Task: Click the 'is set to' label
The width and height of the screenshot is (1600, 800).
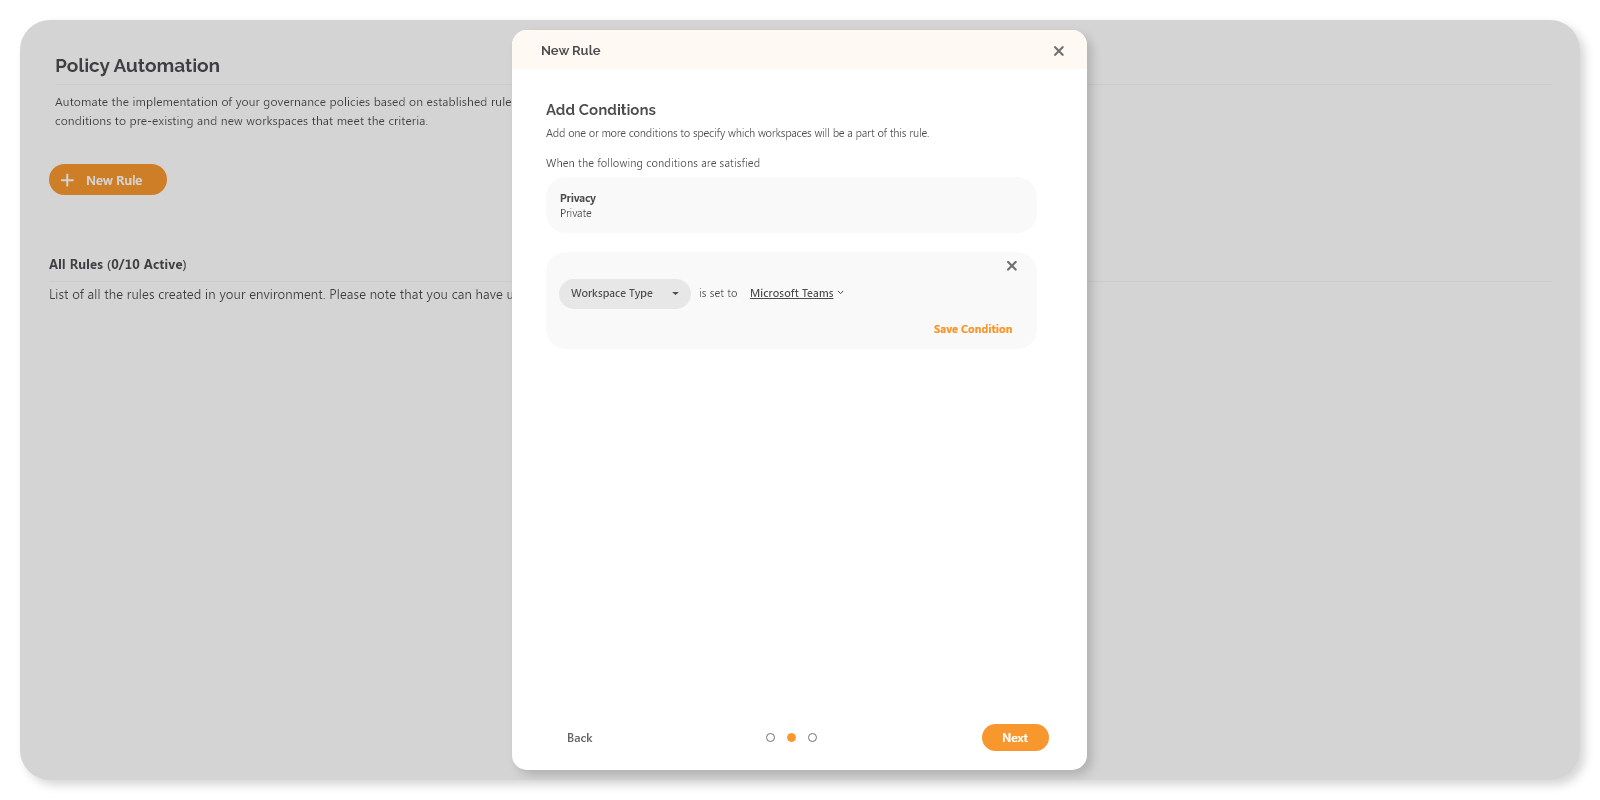Action: point(718,294)
